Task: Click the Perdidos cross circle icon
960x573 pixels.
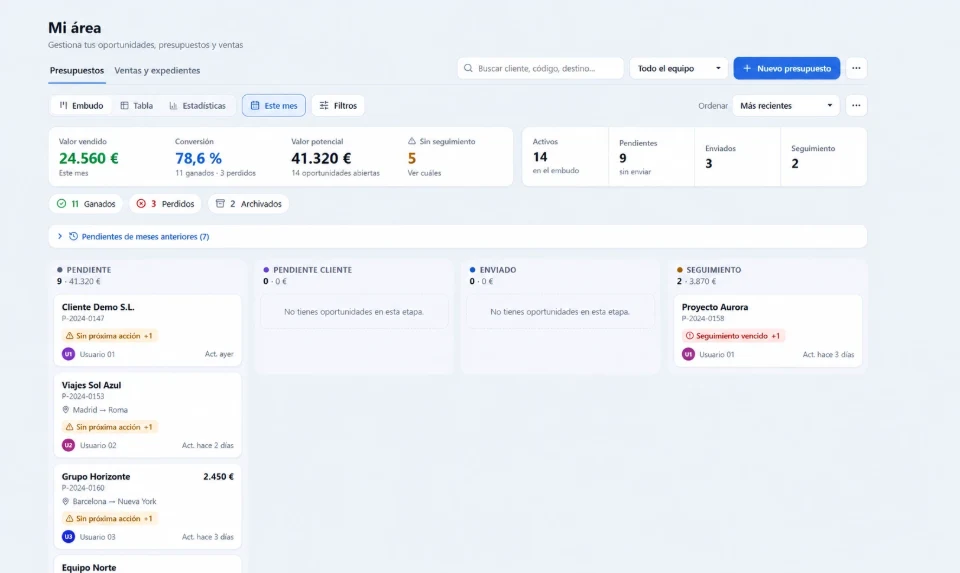Action: pyautogui.click(x=141, y=204)
